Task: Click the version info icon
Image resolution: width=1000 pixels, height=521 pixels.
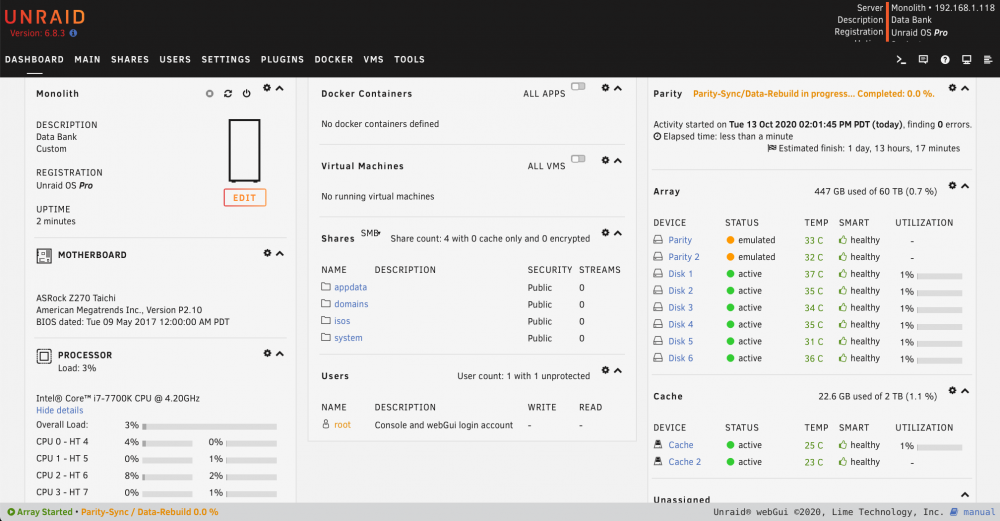Action: (73, 33)
